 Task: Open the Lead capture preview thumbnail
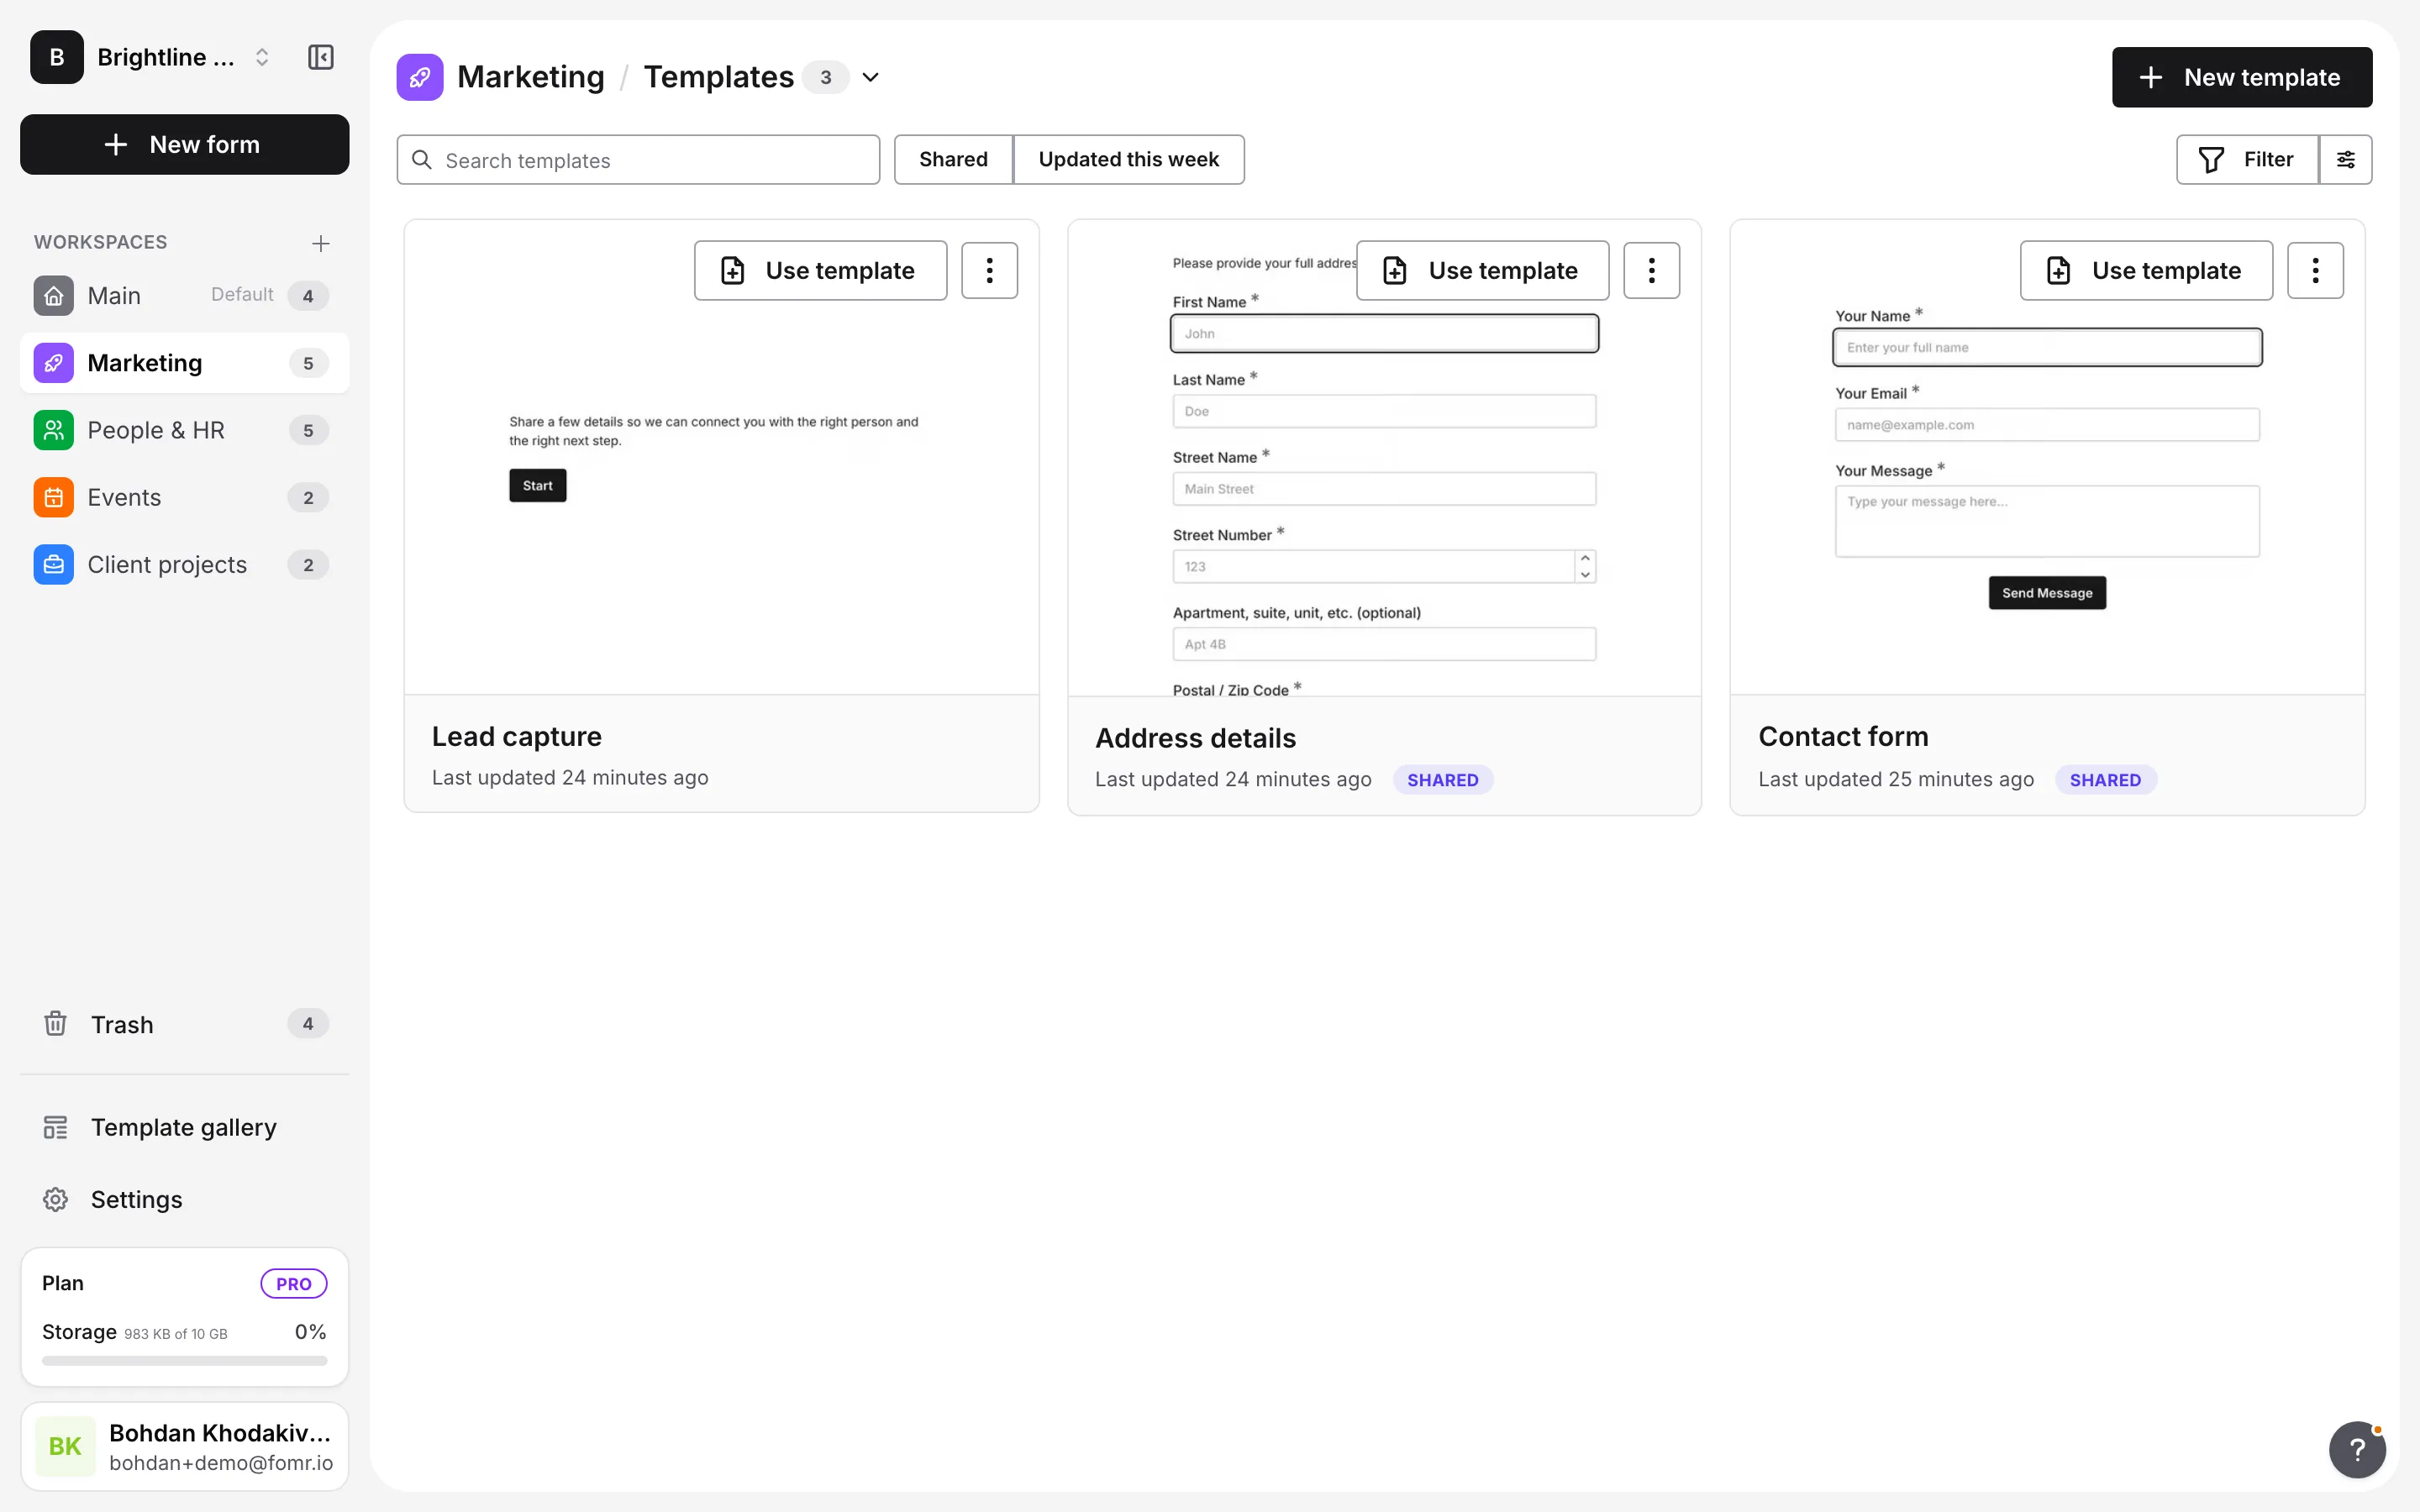point(721,457)
